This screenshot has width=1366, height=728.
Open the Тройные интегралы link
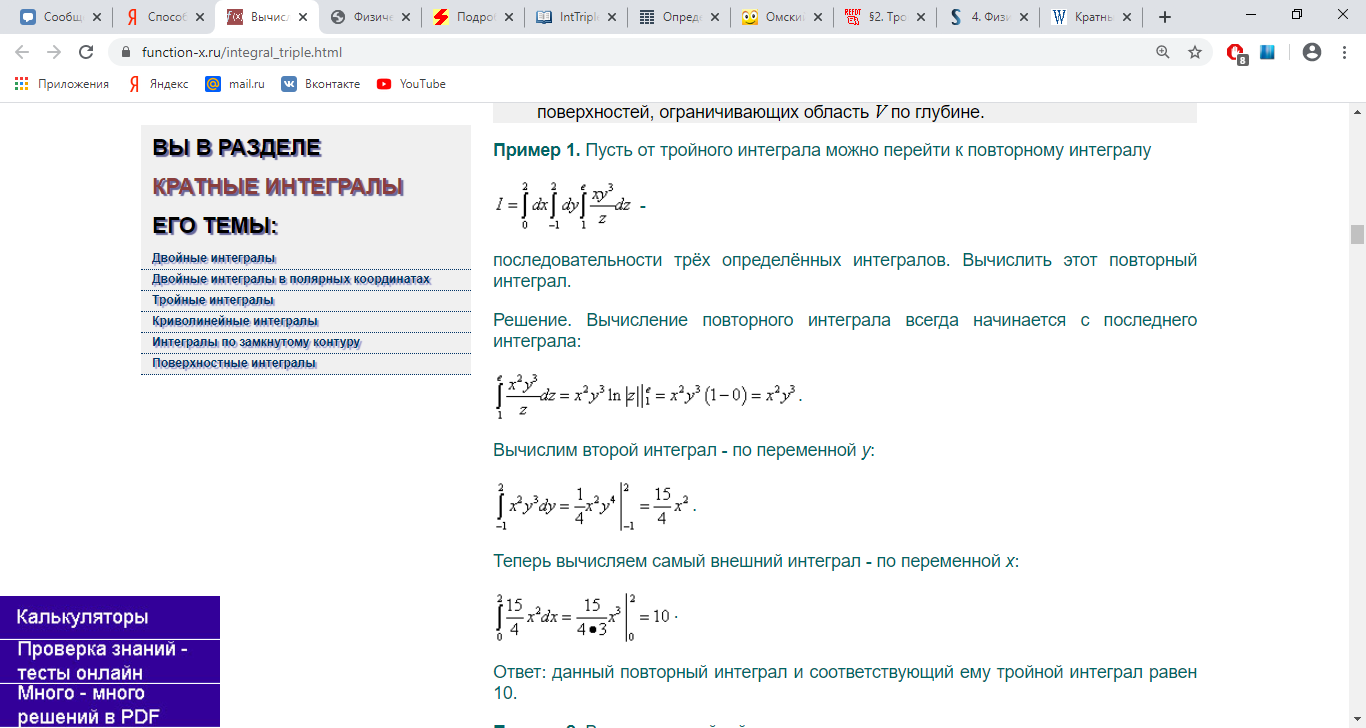[213, 300]
